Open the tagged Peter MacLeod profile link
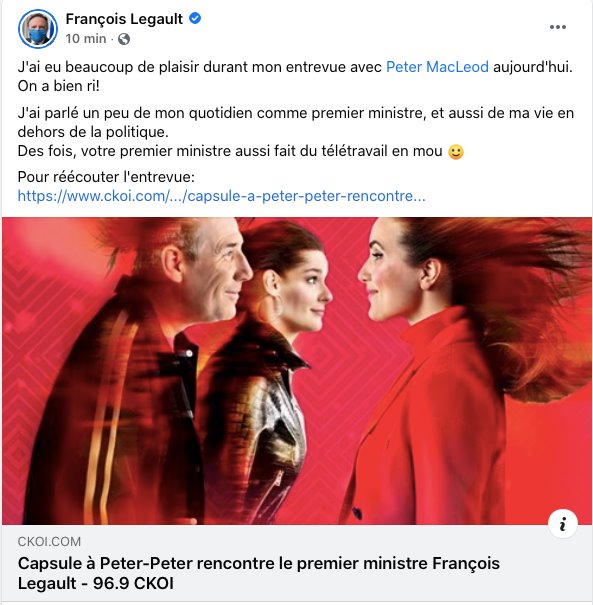Image resolution: width=593 pixels, height=605 pixels. tap(437, 67)
